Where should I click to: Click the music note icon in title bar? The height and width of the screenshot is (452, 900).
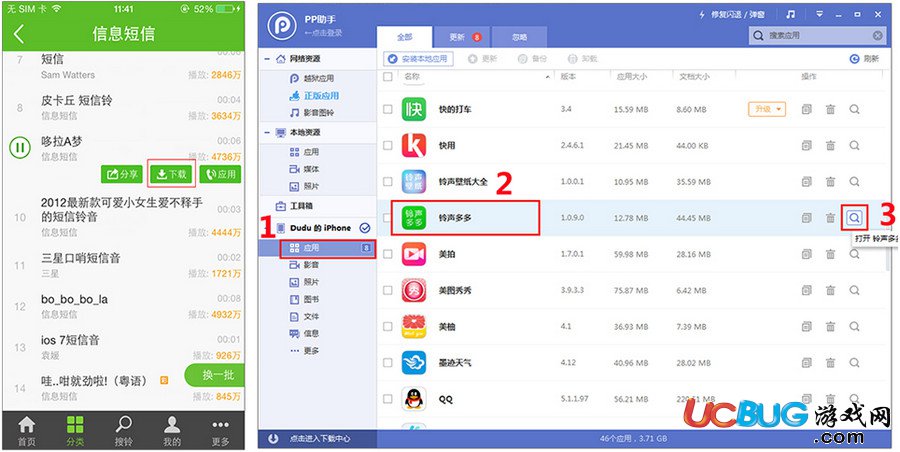[x=791, y=14]
